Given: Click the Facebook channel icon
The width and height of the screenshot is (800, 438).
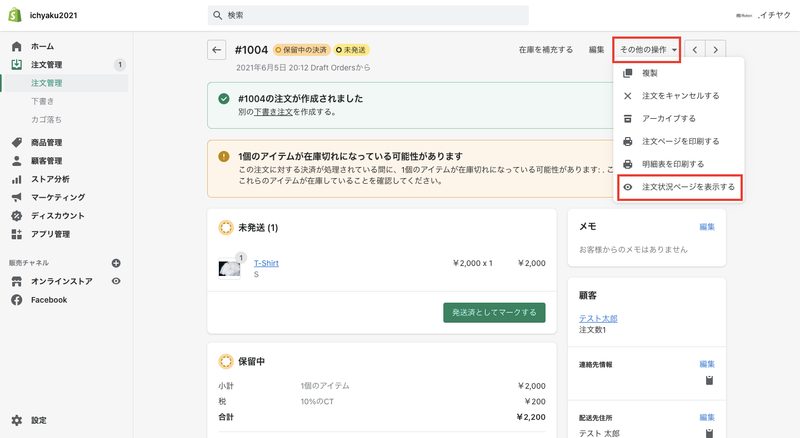Looking at the screenshot, I should (x=17, y=300).
